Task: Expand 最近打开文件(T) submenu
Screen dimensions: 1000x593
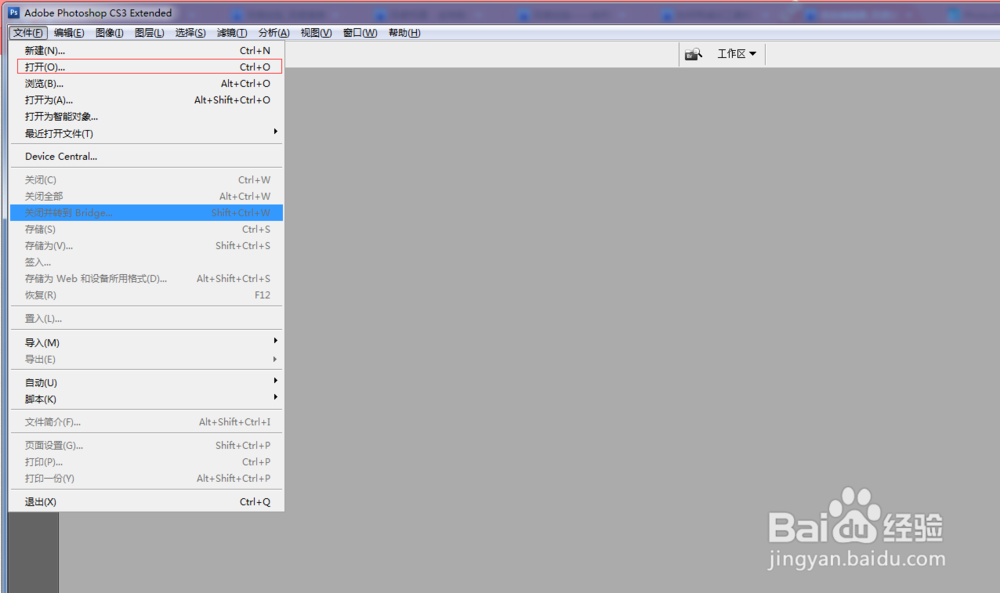Action: pos(147,133)
